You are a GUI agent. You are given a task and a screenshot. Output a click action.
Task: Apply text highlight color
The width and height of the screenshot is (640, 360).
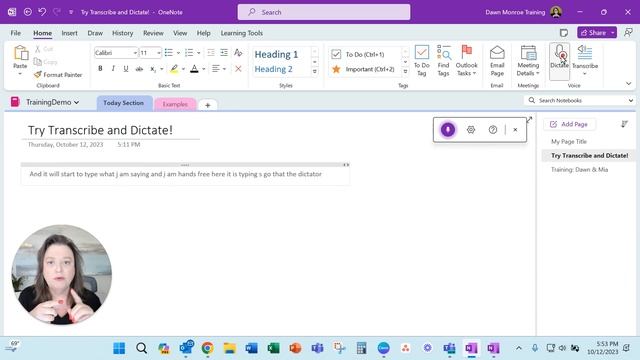point(174,69)
